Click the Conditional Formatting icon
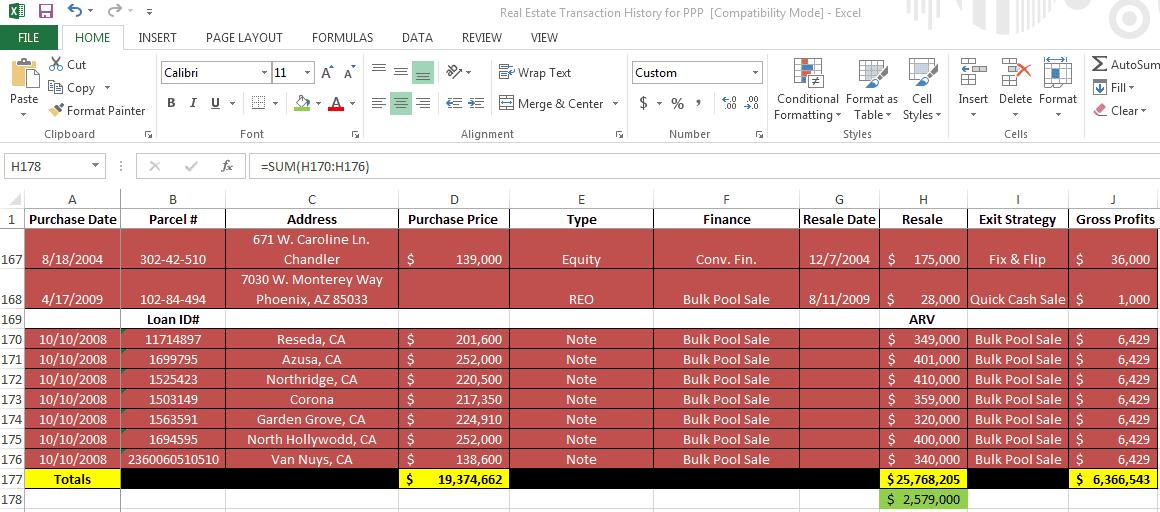This screenshot has height=512, width=1160. pyautogui.click(x=807, y=73)
